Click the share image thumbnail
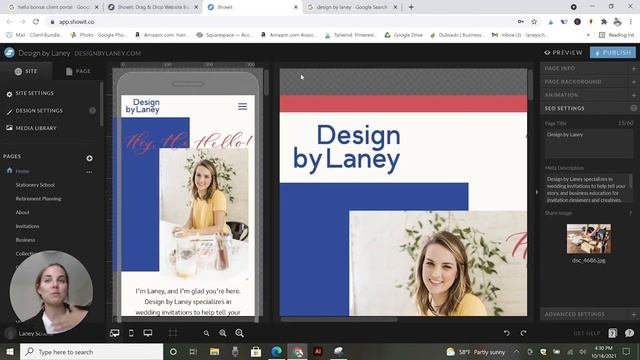The image size is (640, 360). (x=589, y=238)
